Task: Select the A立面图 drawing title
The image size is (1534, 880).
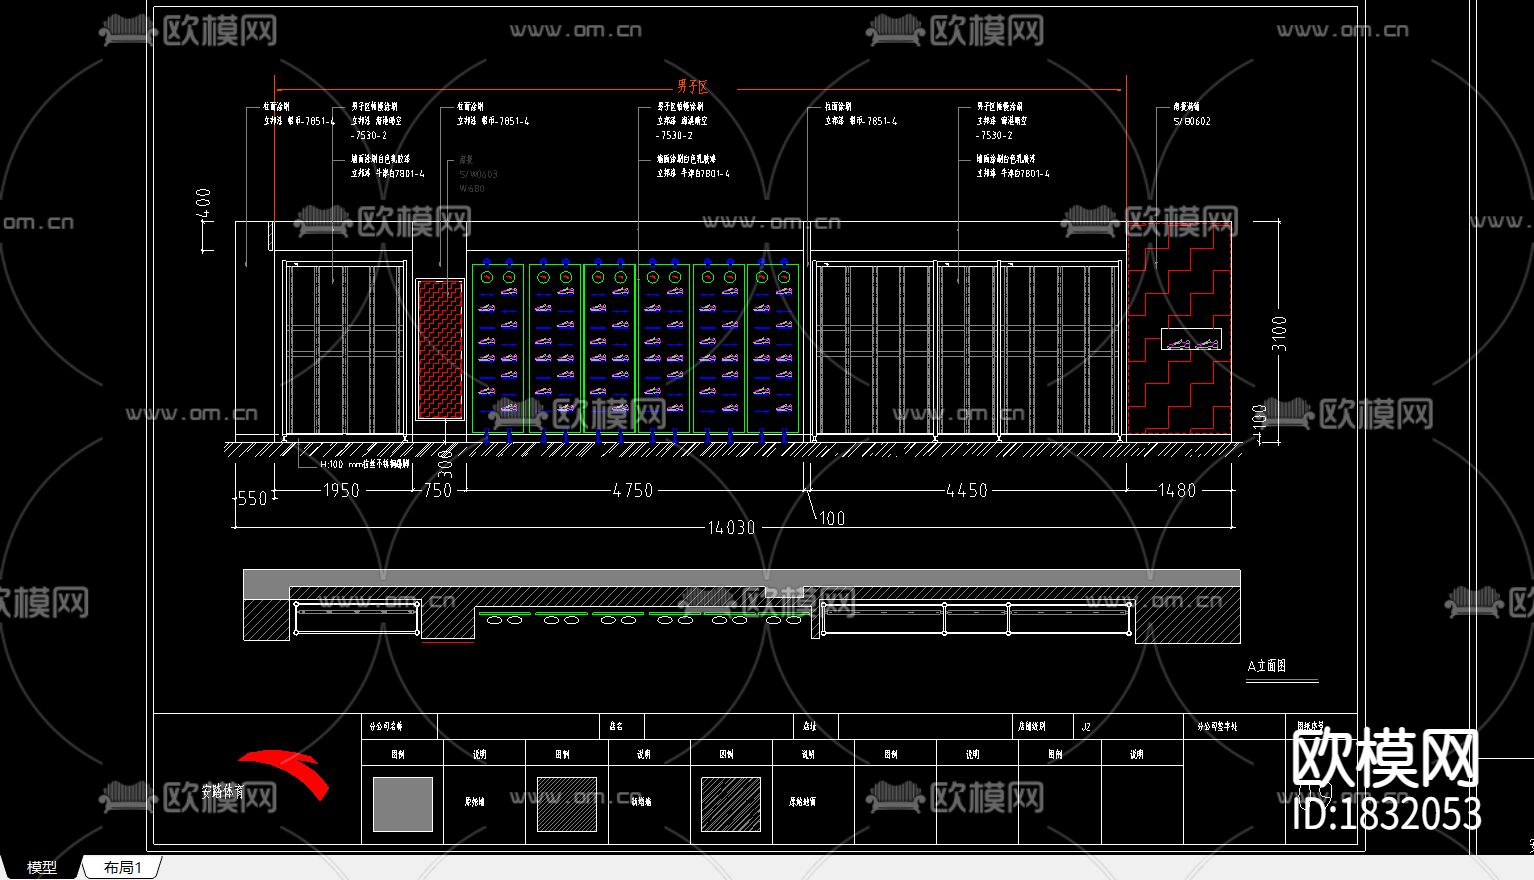Action: [1266, 666]
